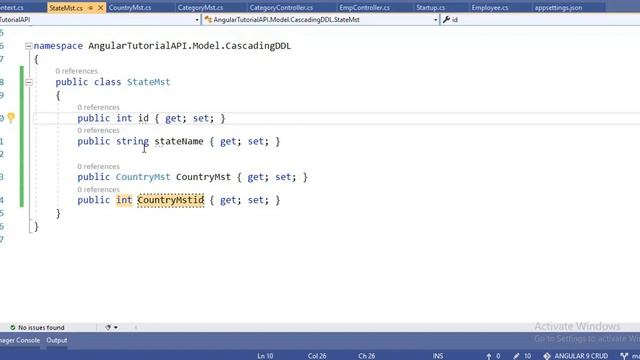Viewport: 640px width, 360px height.
Task: Toggle the INS insert mode indicator
Action: [x=438, y=356]
